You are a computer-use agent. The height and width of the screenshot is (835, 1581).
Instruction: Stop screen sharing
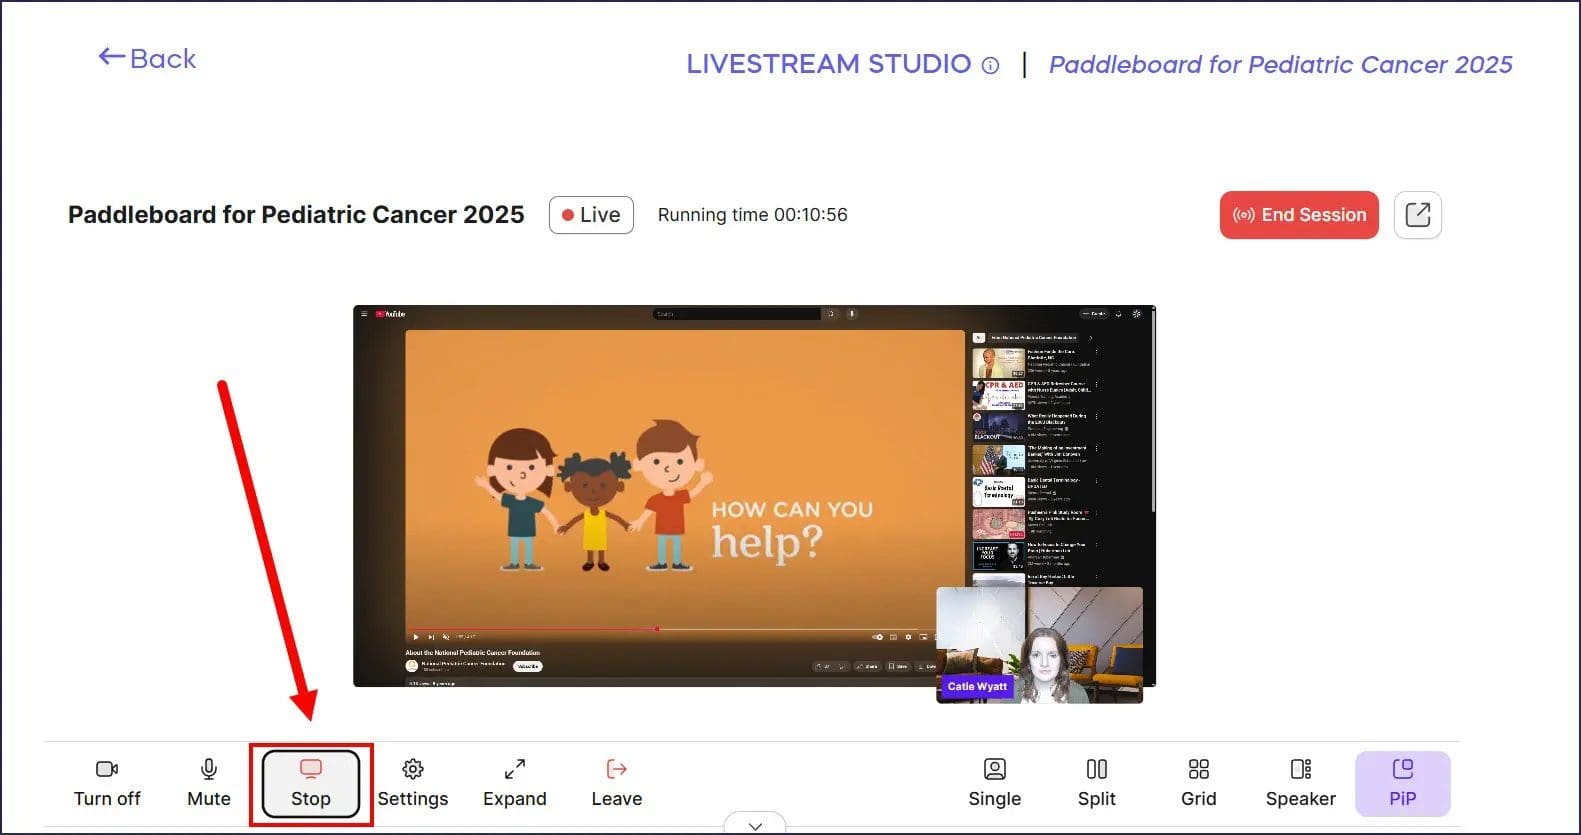[310, 784]
